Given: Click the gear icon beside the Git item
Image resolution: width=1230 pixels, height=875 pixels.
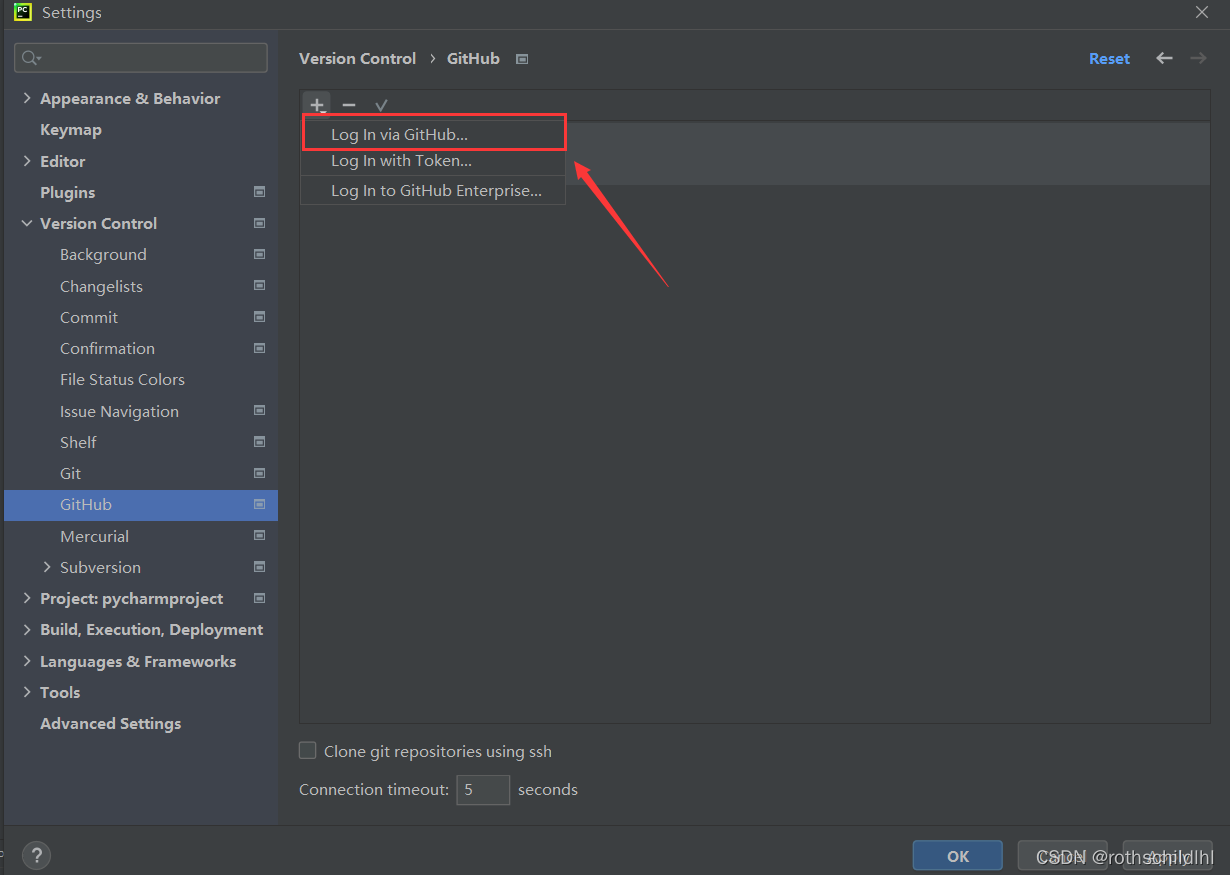Looking at the screenshot, I should 259,473.
